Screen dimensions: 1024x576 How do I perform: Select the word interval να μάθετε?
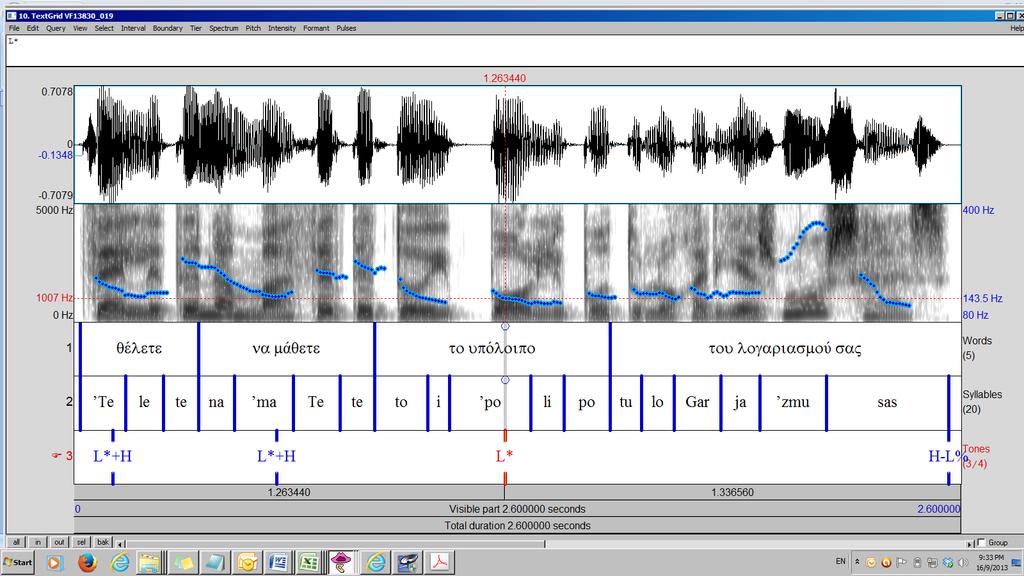click(286, 349)
